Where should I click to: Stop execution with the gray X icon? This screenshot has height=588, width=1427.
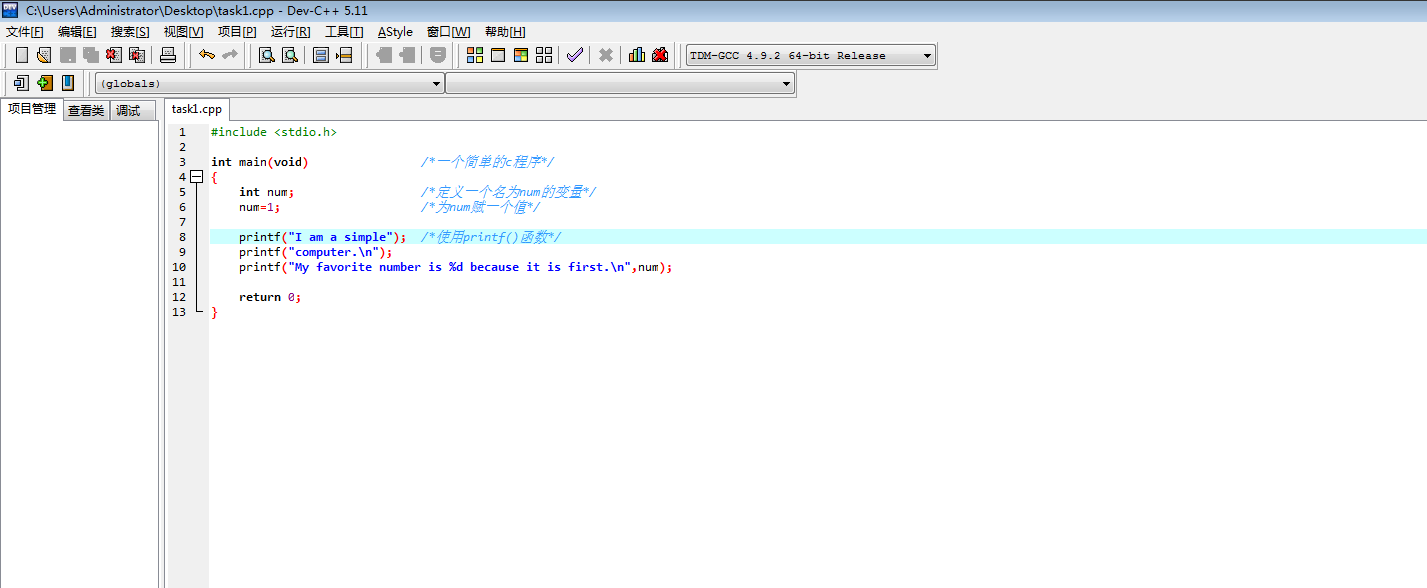[x=606, y=55]
